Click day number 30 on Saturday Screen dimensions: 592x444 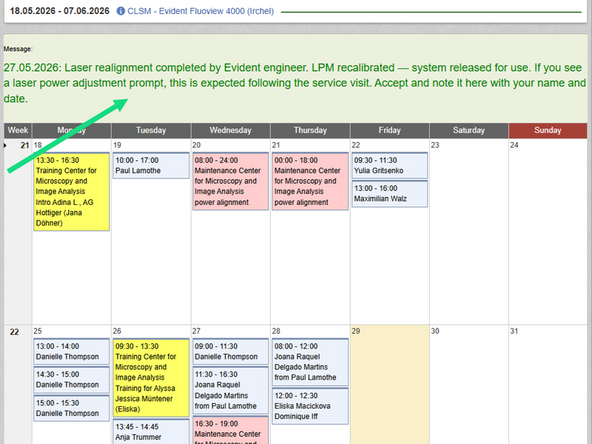435,331
